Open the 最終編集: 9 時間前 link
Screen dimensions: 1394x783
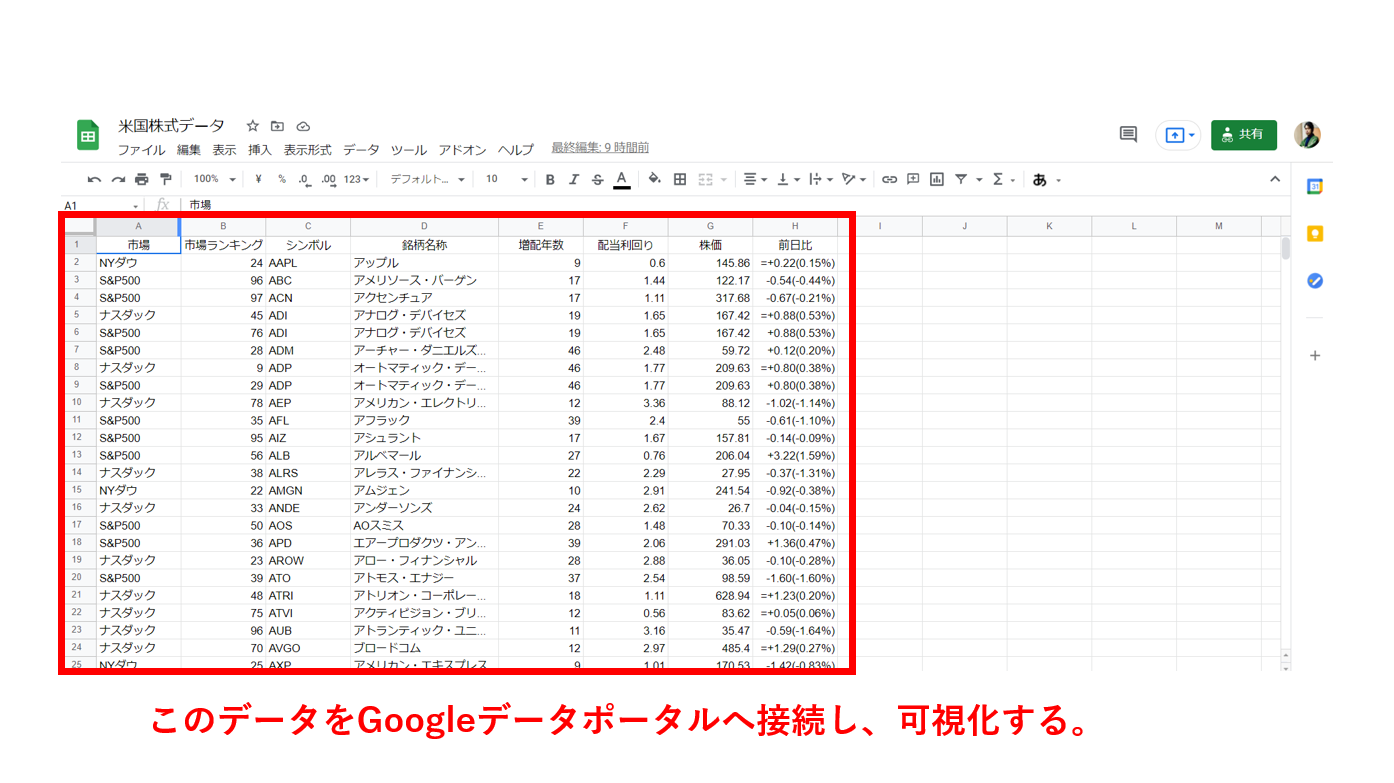(x=600, y=148)
